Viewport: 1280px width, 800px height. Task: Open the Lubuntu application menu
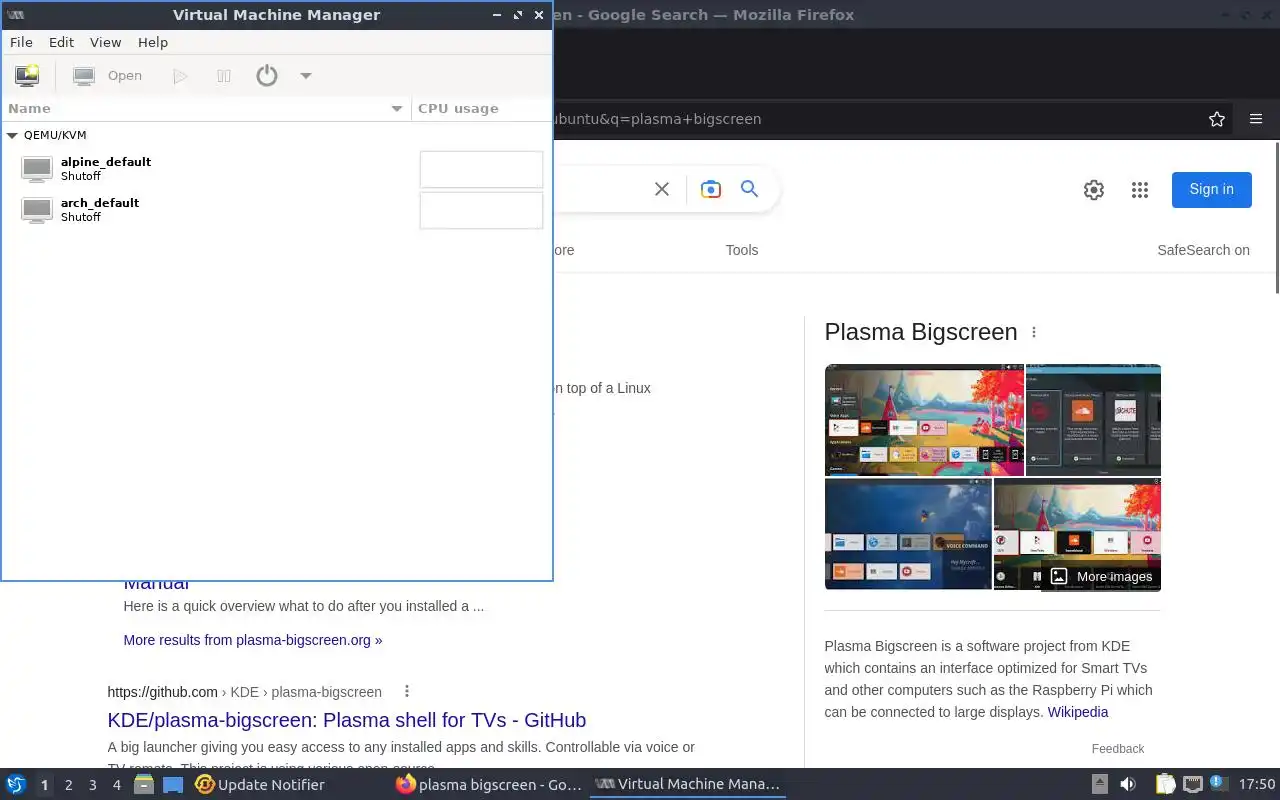pos(16,785)
